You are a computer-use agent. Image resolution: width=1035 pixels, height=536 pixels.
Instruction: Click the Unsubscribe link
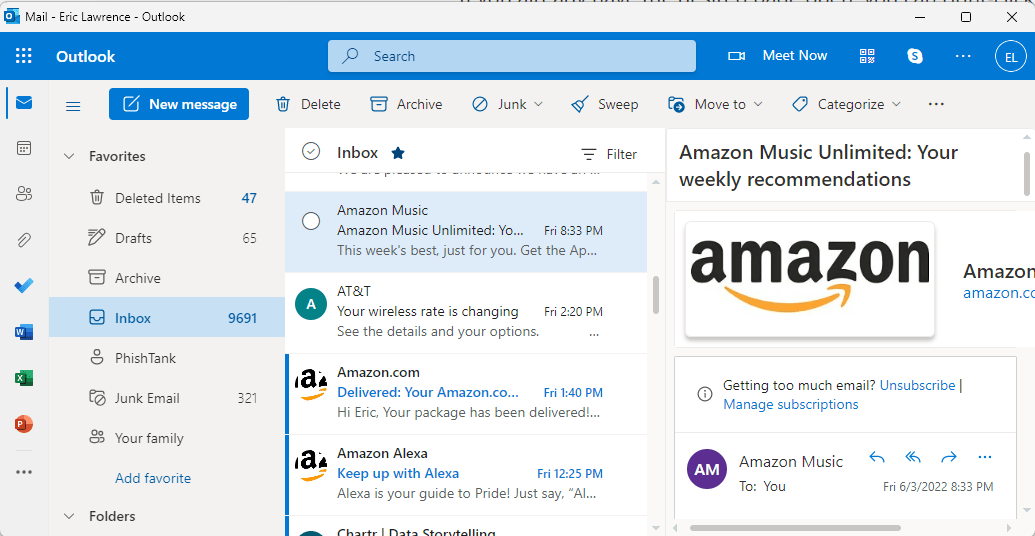[x=918, y=385]
